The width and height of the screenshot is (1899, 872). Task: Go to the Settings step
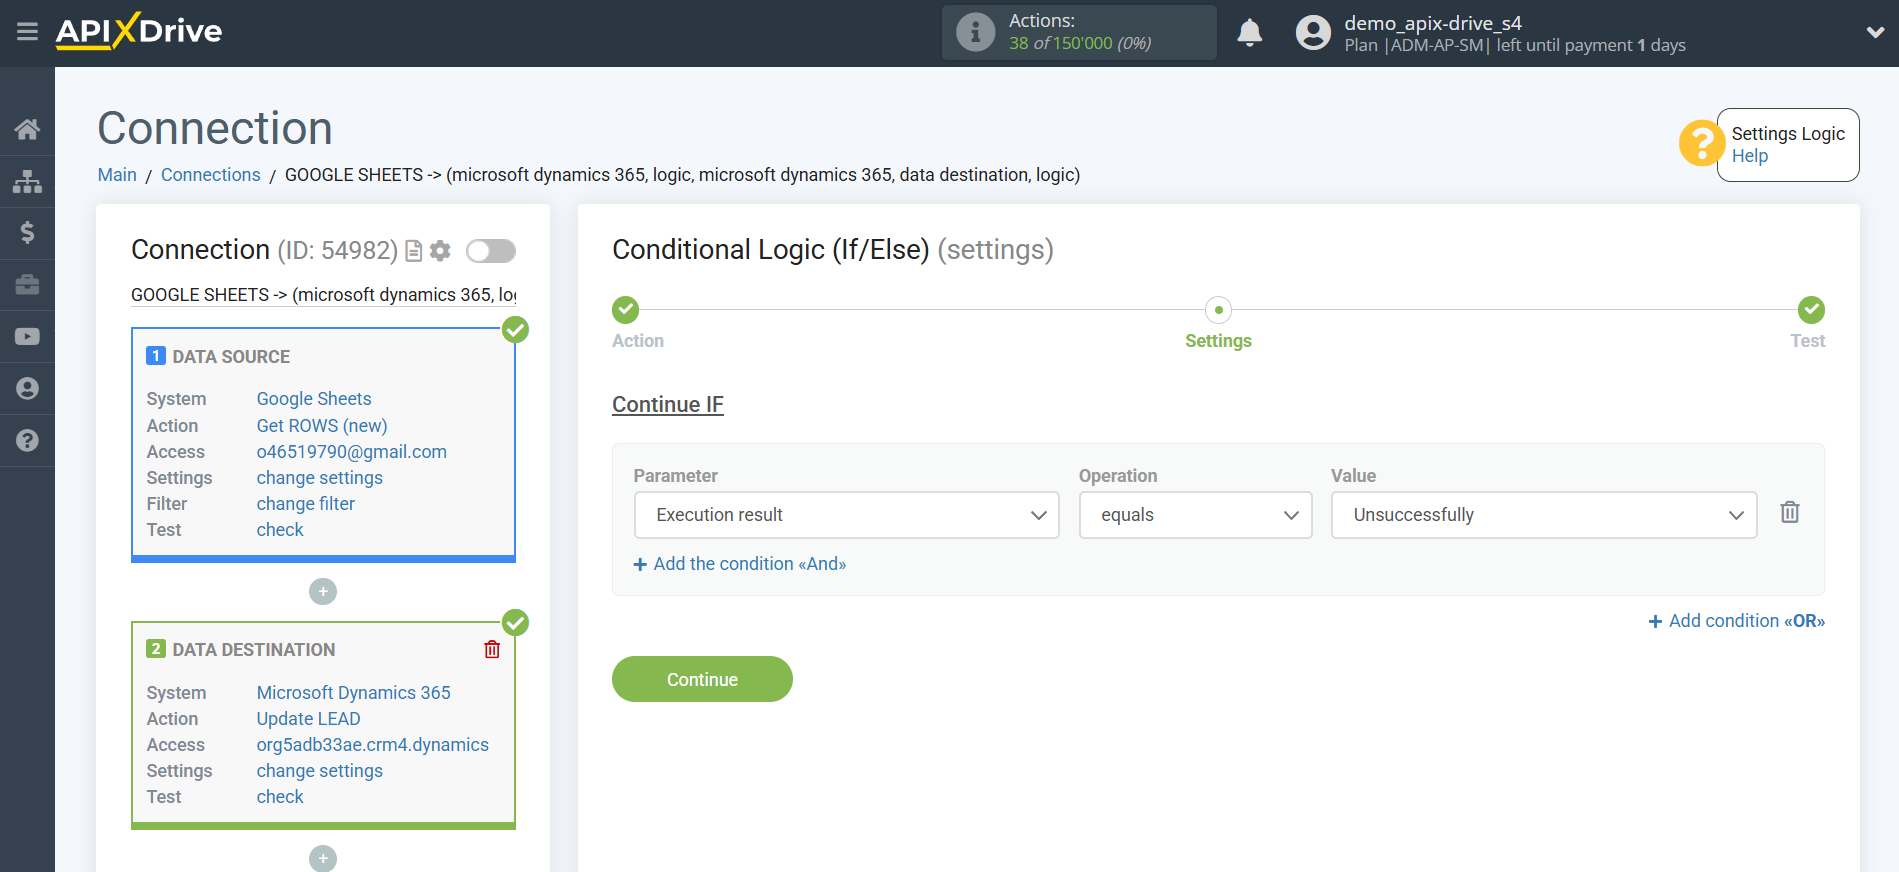(1218, 310)
